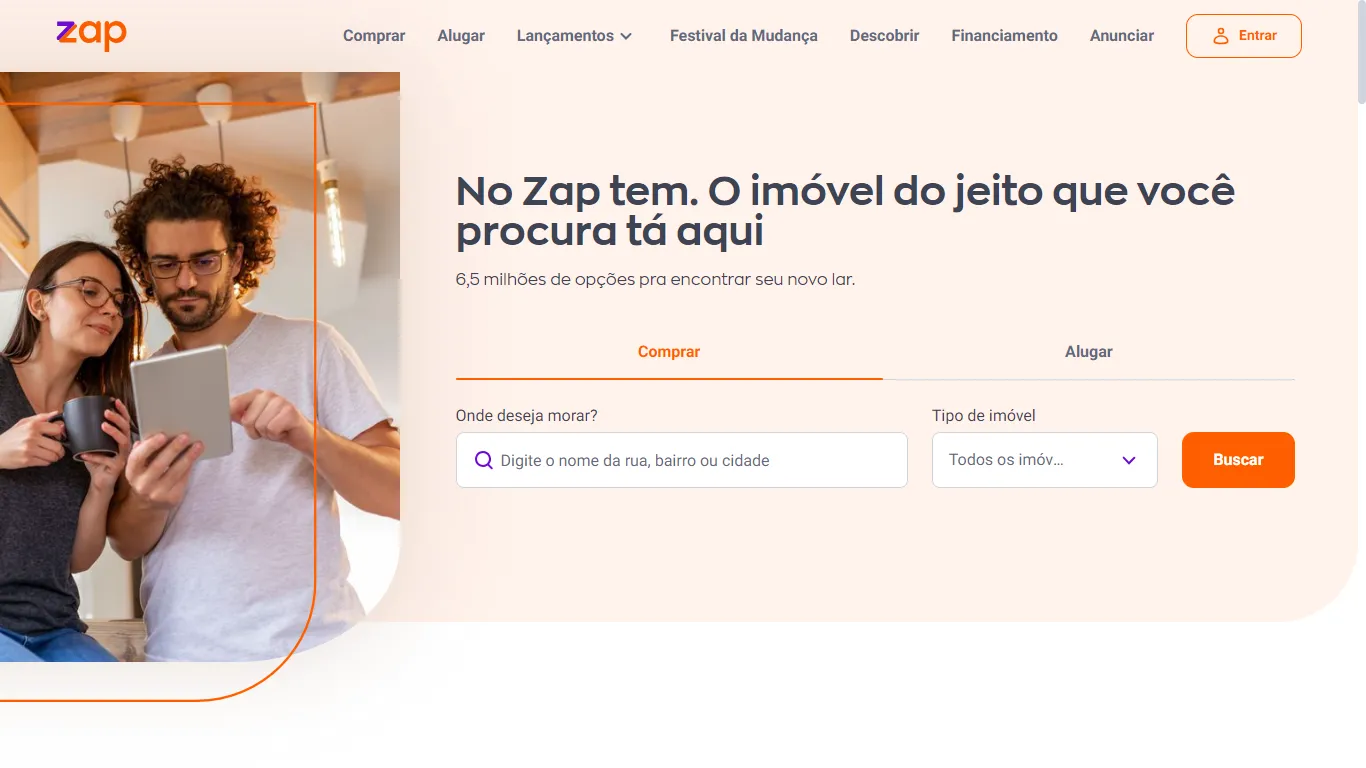Focus the street, neighborhood or city field
Screen dimensions: 1366x768
[x=682, y=460]
